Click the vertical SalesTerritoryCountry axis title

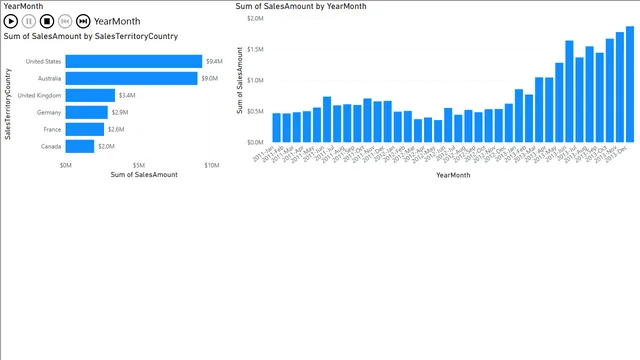click(8, 104)
